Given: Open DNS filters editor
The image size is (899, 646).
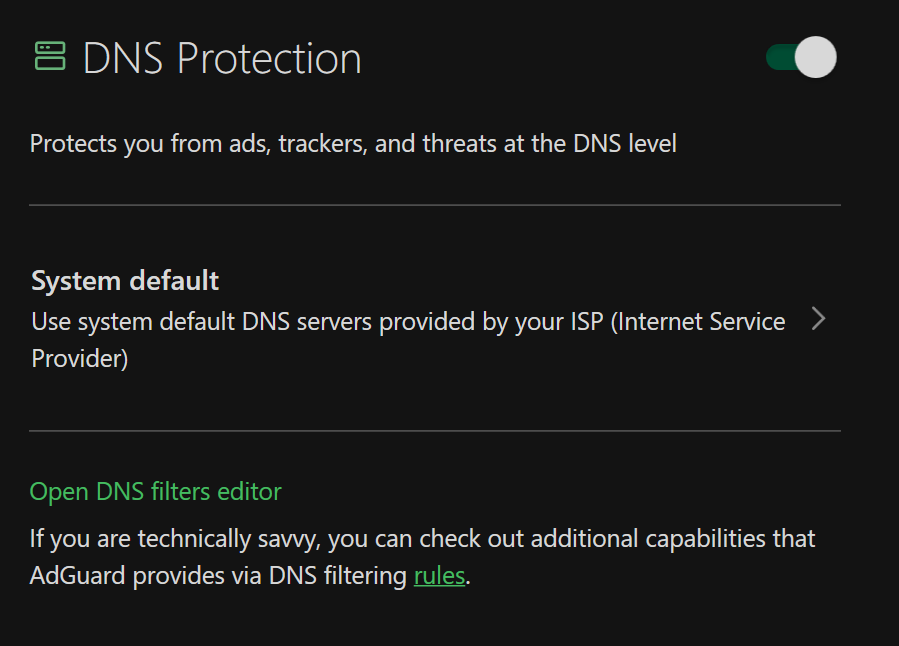Looking at the screenshot, I should click(x=155, y=491).
